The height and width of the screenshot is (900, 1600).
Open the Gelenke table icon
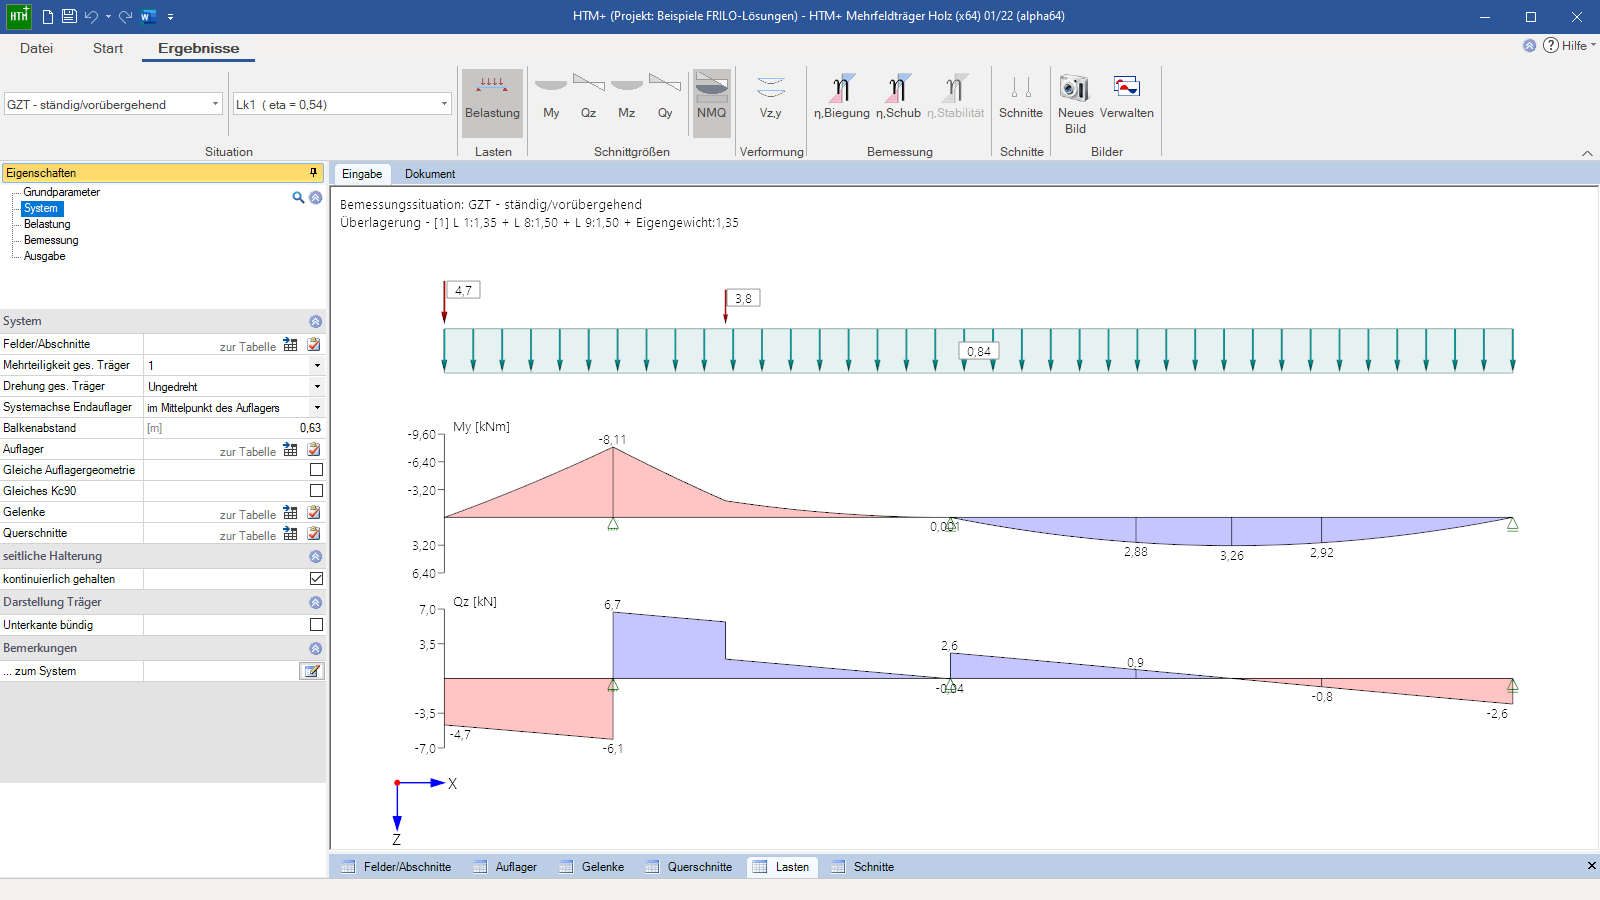click(290, 512)
